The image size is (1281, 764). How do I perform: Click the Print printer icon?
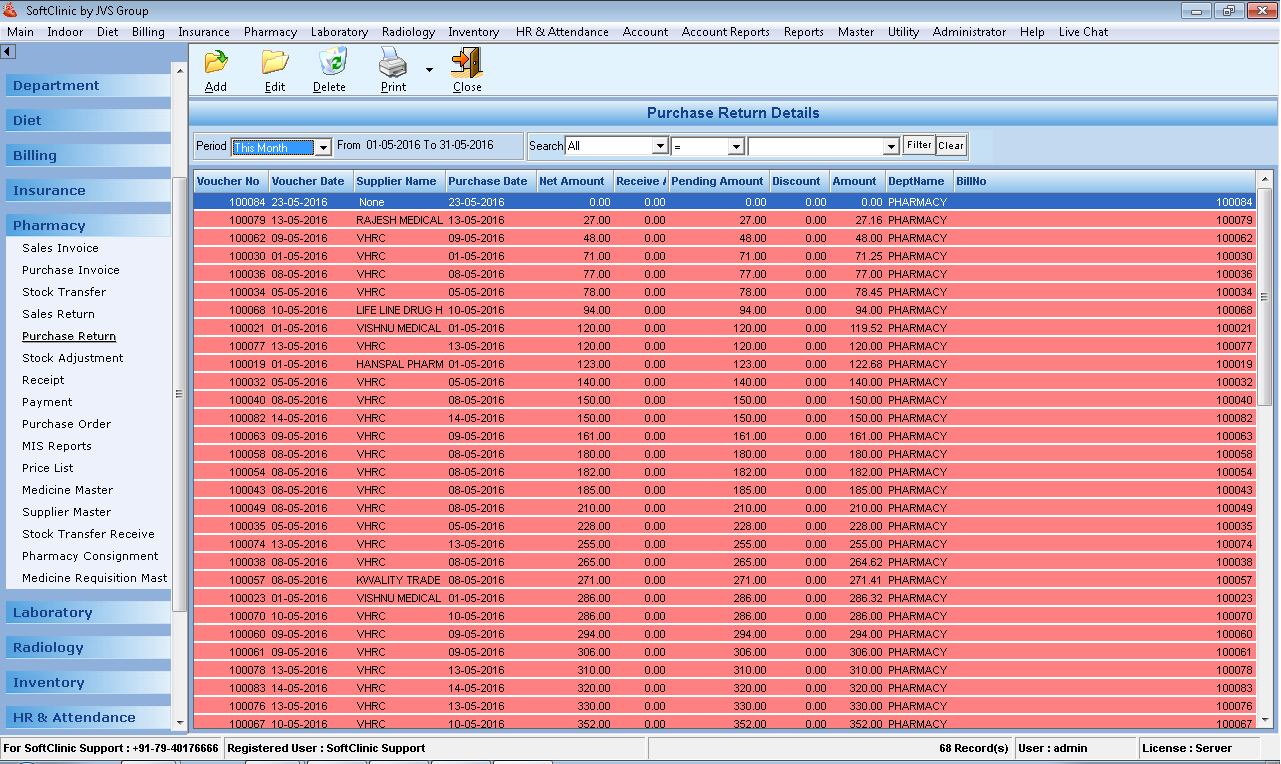392,63
